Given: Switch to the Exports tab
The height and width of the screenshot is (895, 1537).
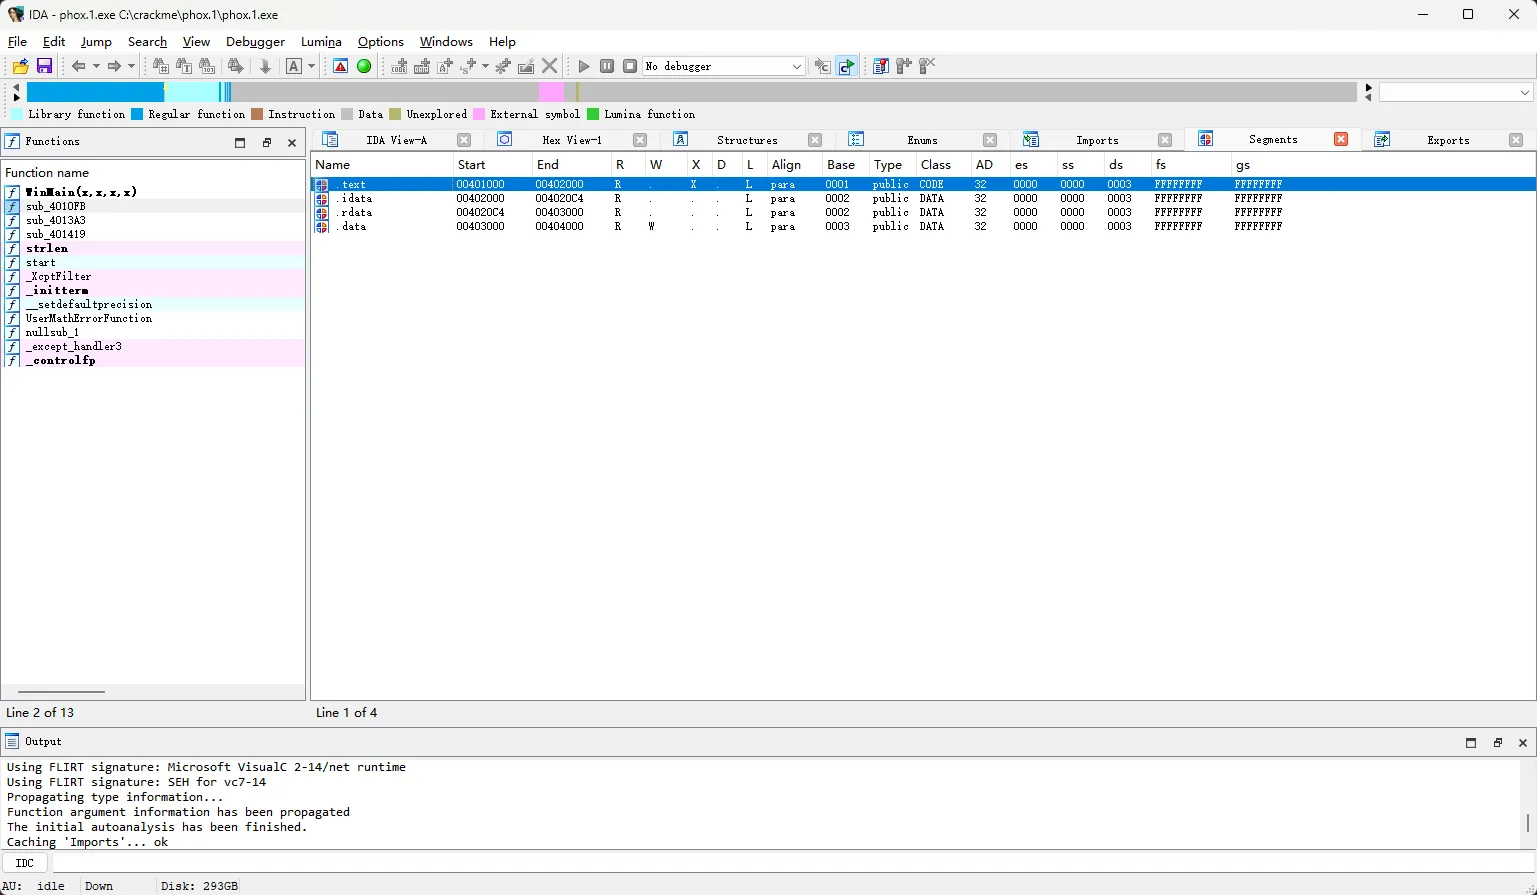Looking at the screenshot, I should (1448, 140).
